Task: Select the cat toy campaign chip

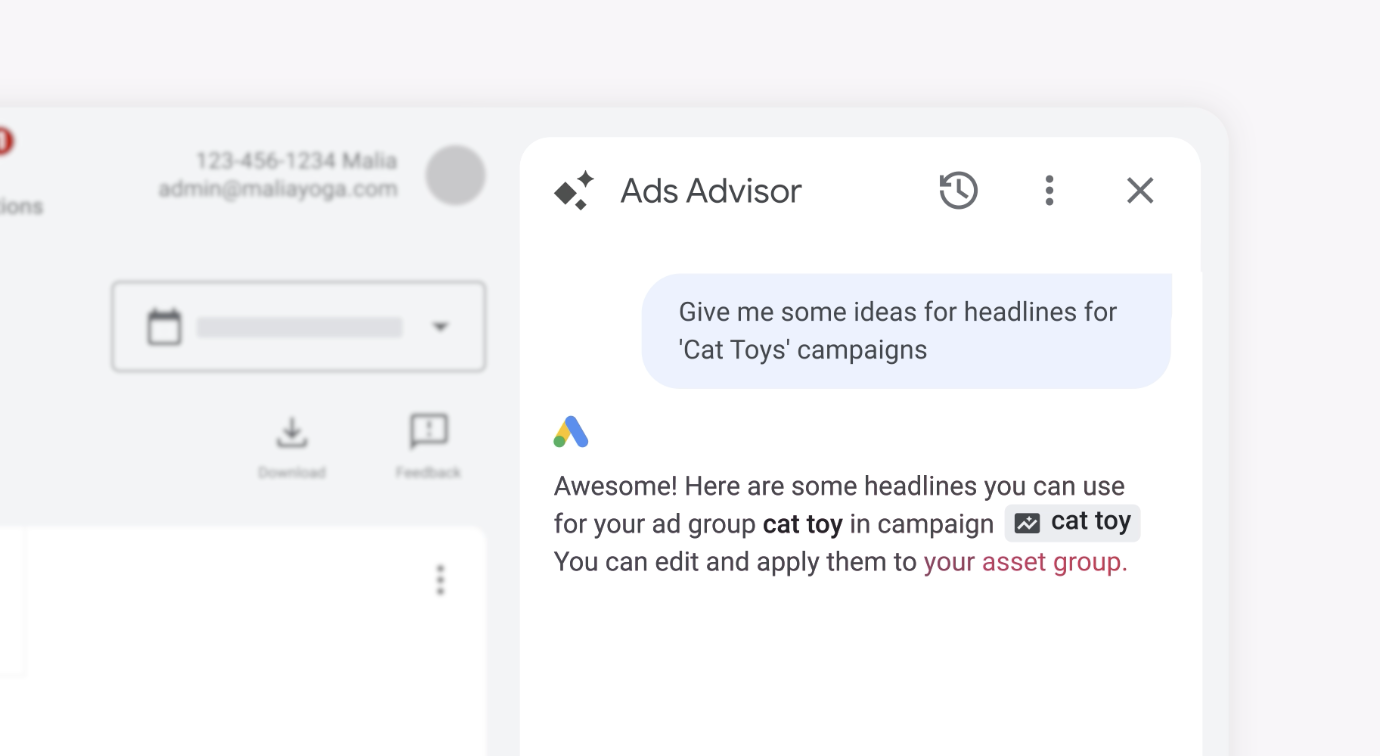Action: 1072,521
